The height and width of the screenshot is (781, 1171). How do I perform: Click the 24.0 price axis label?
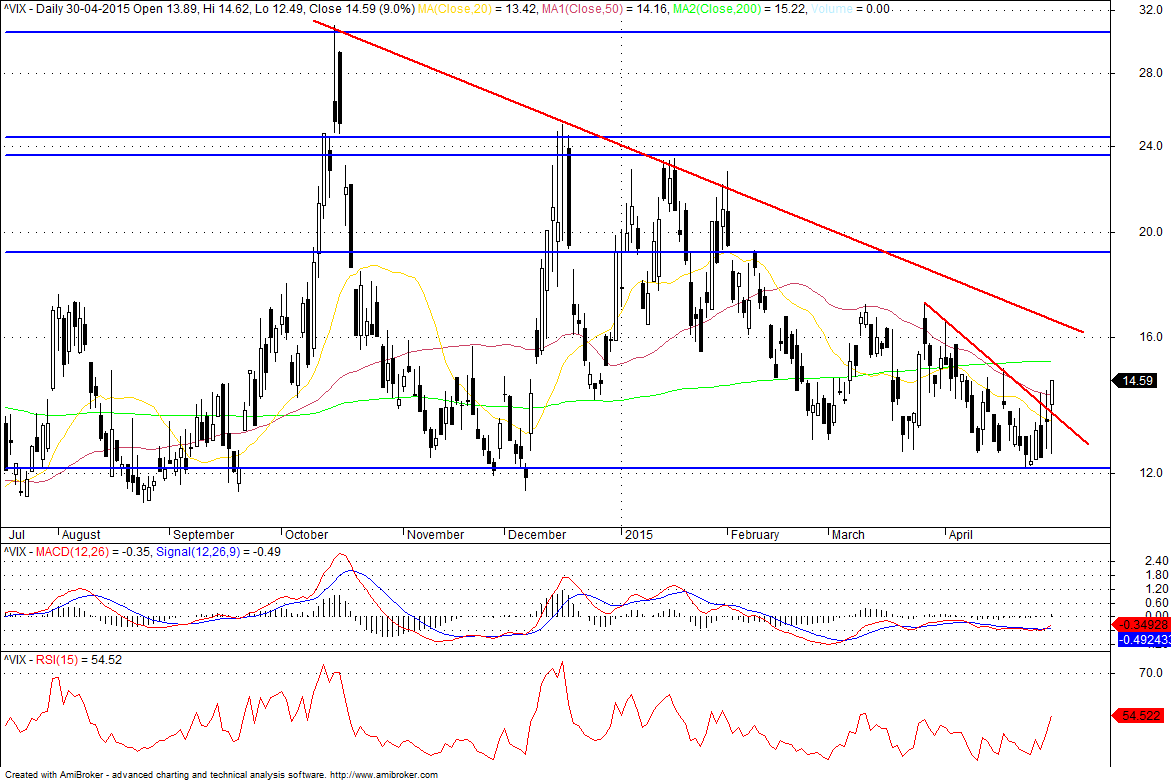pyautogui.click(x=1151, y=146)
